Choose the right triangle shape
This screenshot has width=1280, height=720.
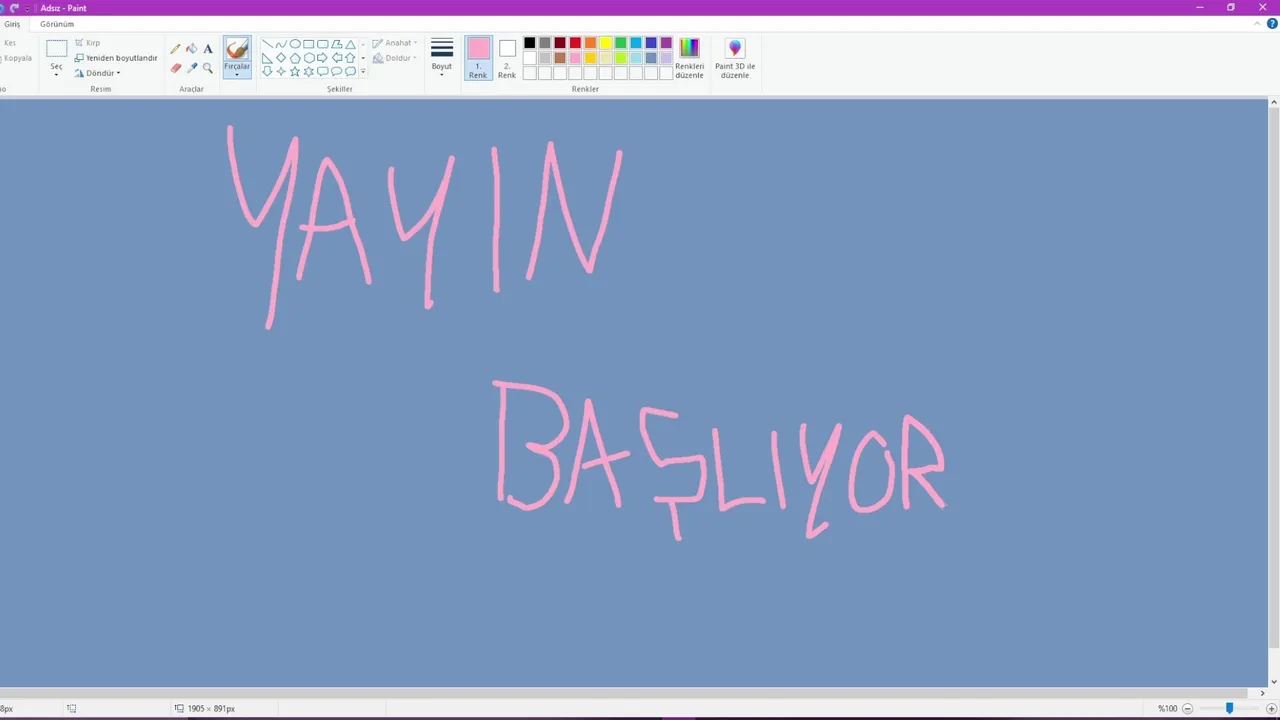[x=267, y=58]
